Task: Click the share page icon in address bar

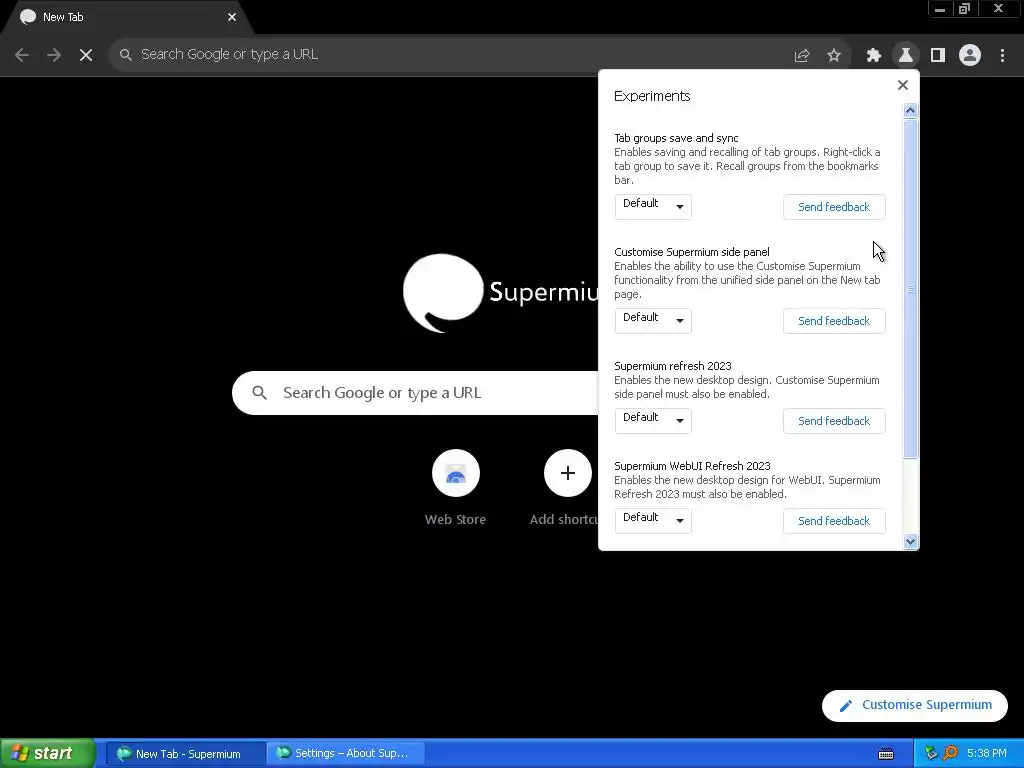Action: click(x=802, y=56)
